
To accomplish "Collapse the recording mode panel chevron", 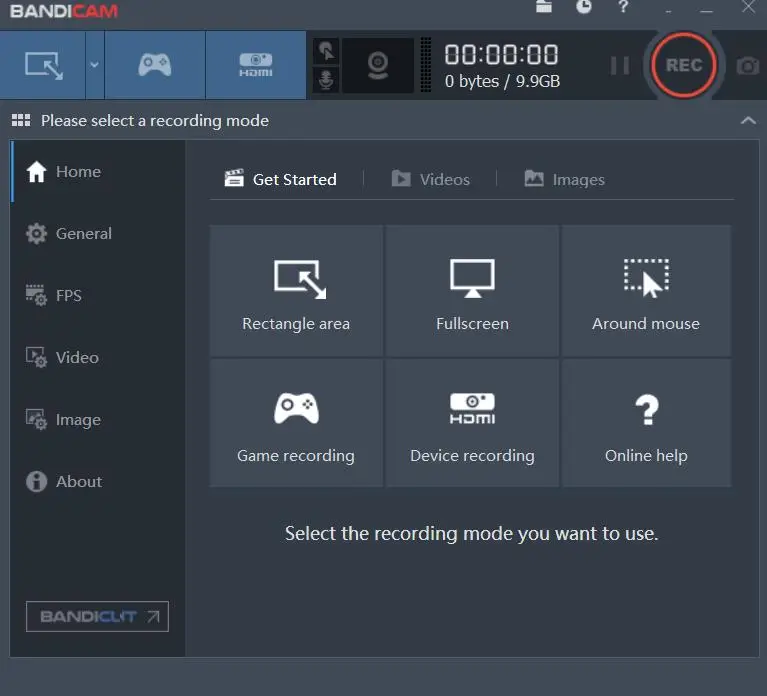I will [748, 121].
